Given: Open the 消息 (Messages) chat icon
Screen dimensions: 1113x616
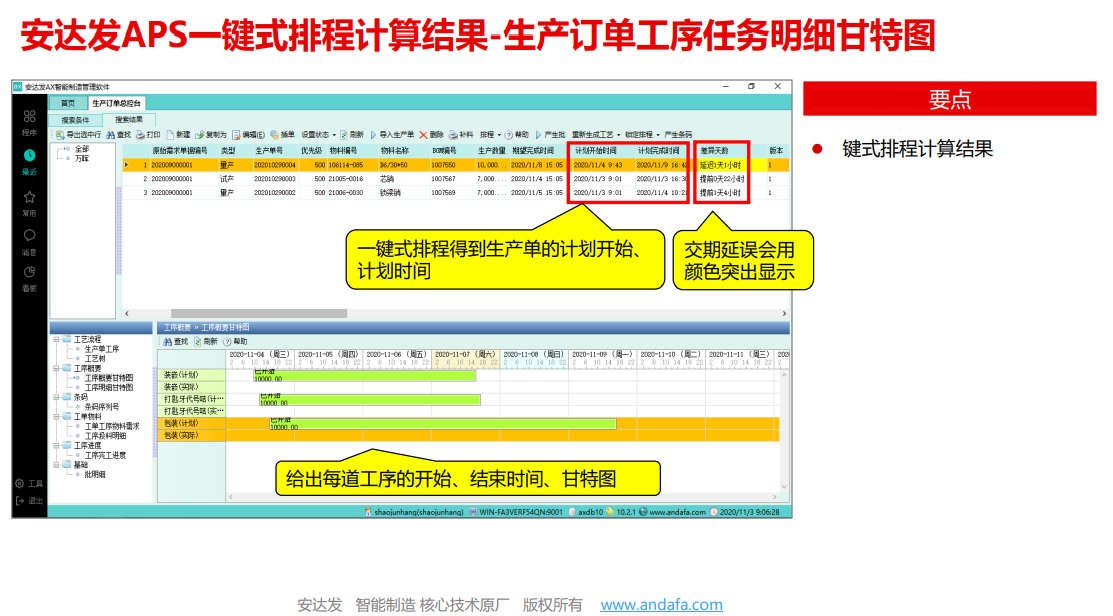Looking at the screenshot, I should (x=29, y=235).
